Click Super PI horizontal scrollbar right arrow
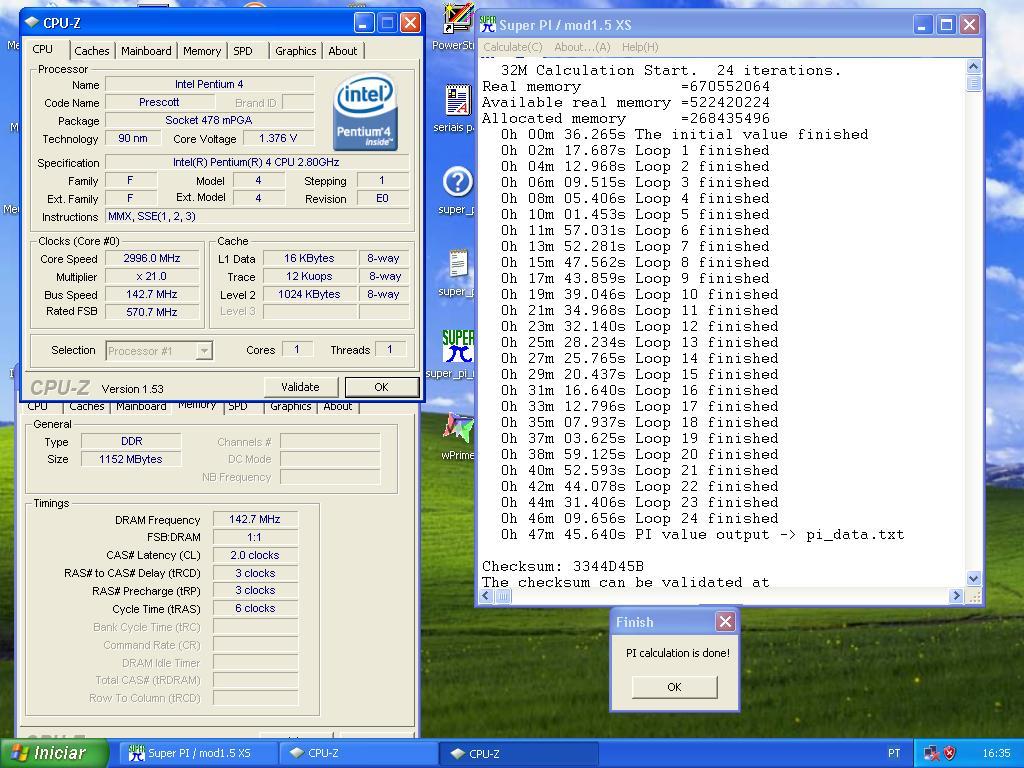This screenshot has width=1024, height=768. (x=956, y=596)
